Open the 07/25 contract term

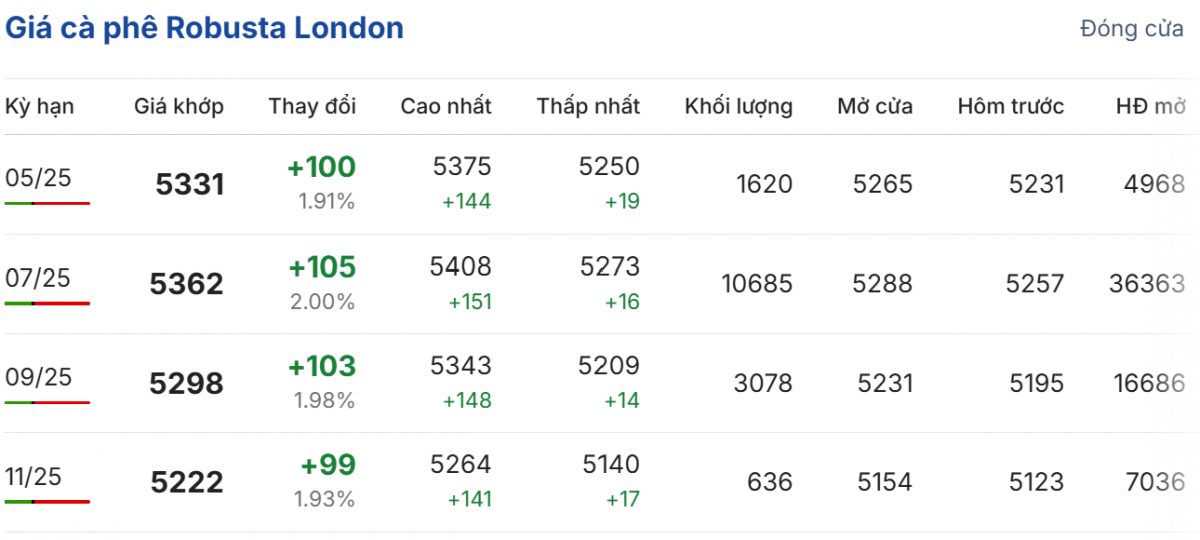pyautogui.click(x=38, y=278)
